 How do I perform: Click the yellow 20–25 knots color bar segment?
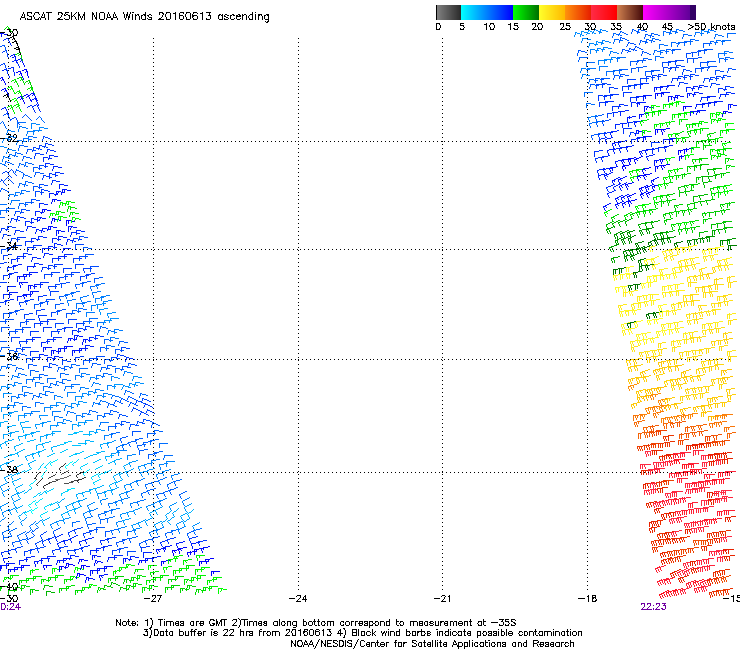point(552,12)
